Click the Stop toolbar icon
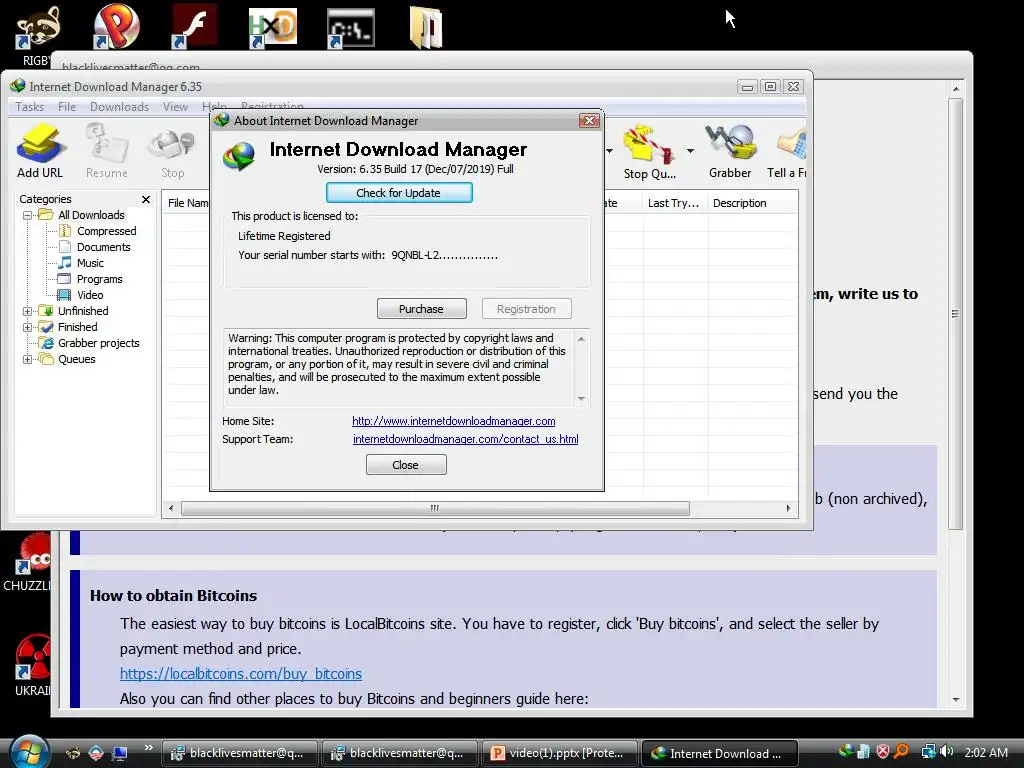 pos(172,152)
